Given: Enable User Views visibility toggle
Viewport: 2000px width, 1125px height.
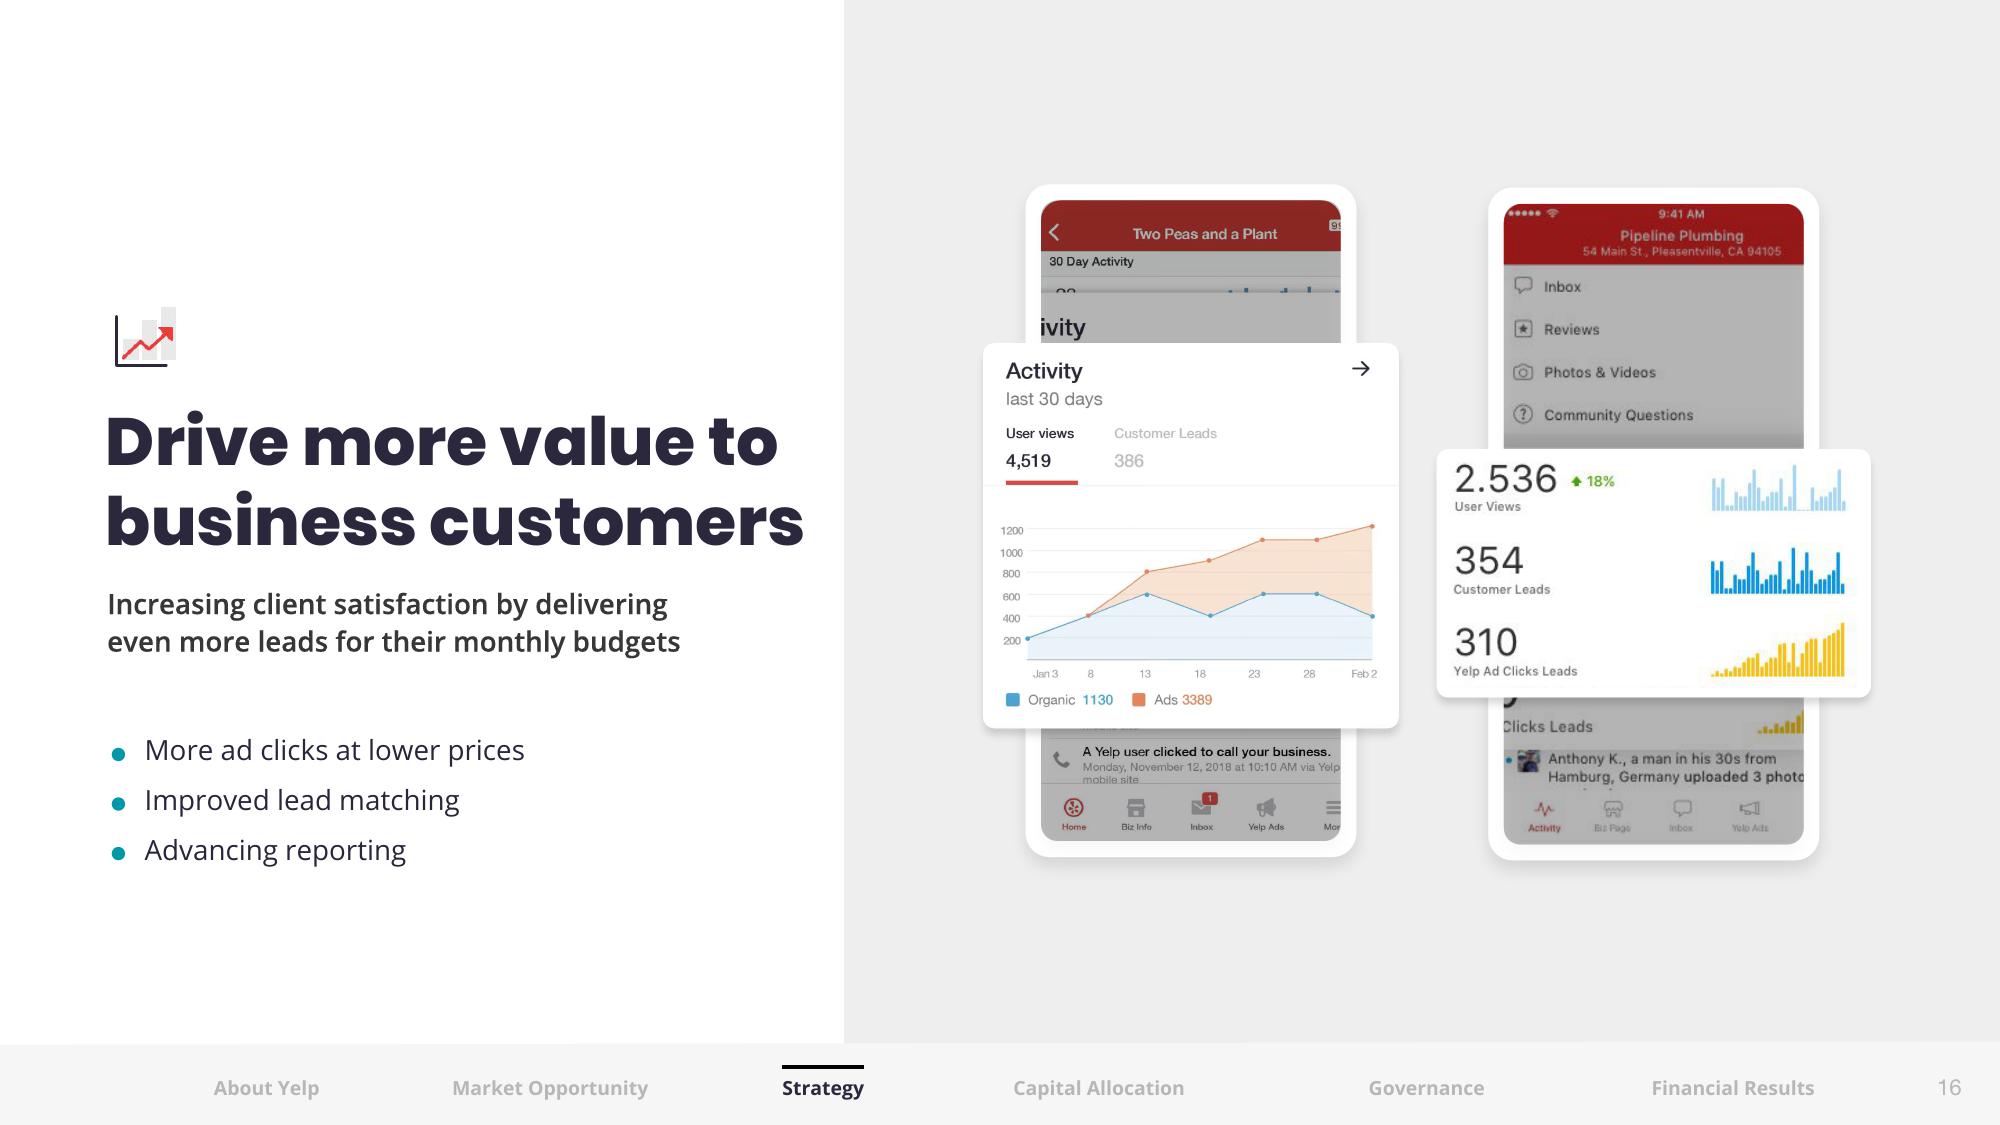Looking at the screenshot, I should (1040, 434).
